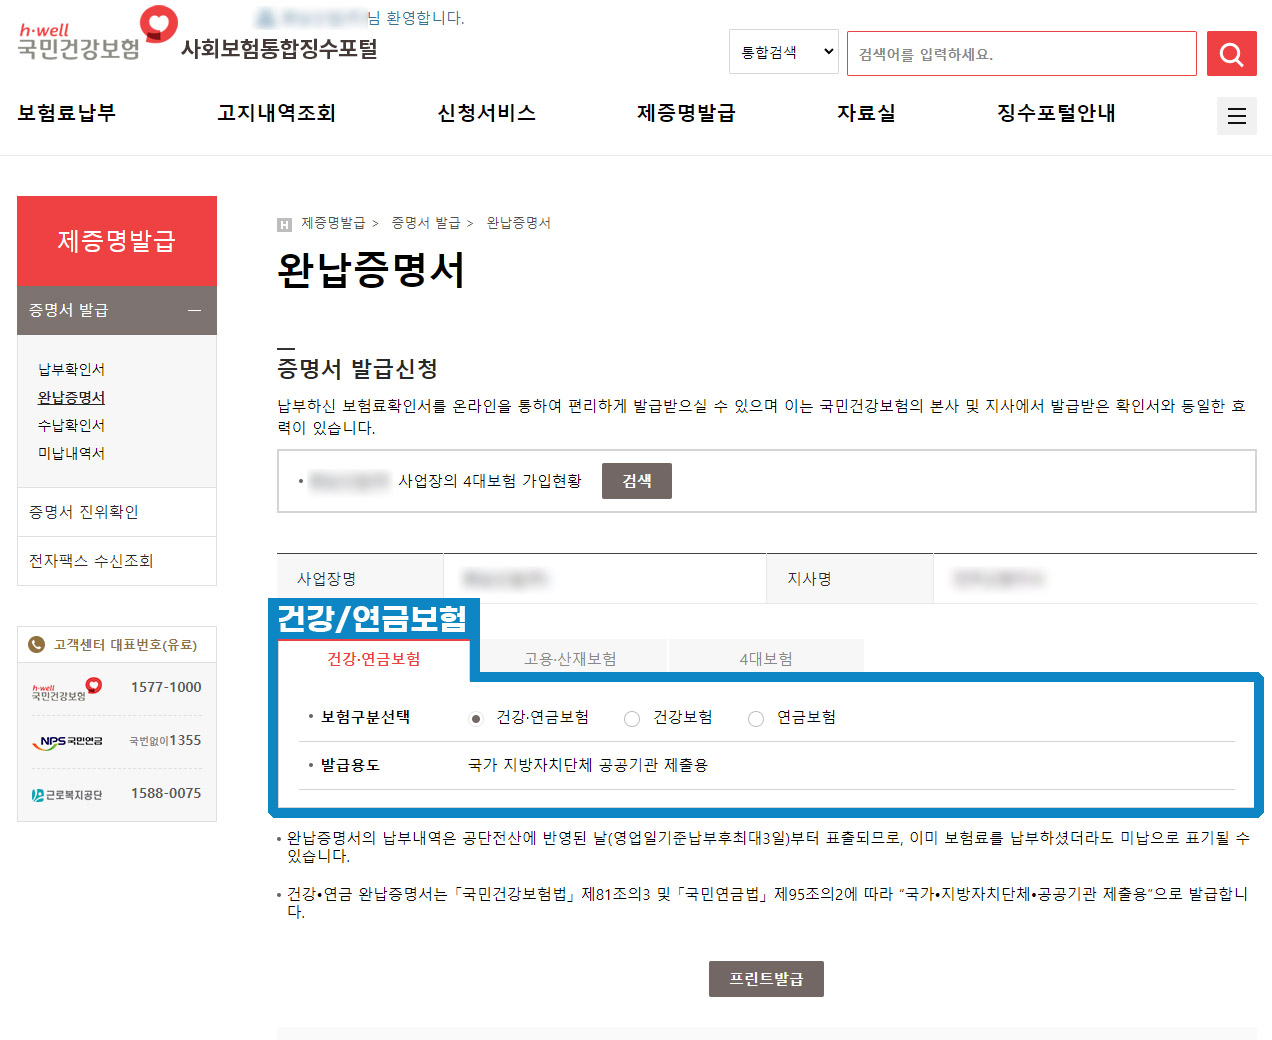Open 미납내역서 in the sidebar
The height and width of the screenshot is (1040, 1272).
pyautogui.click(x=71, y=453)
